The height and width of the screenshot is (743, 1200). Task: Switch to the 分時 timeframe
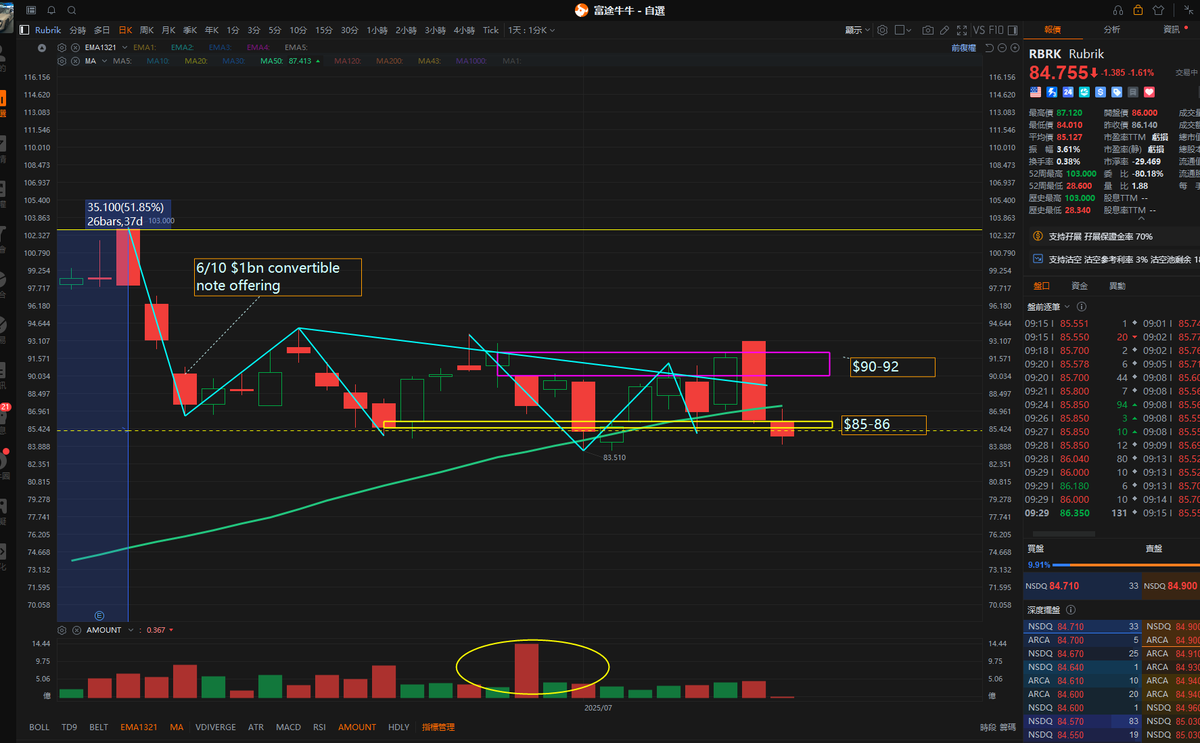(78, 30)
